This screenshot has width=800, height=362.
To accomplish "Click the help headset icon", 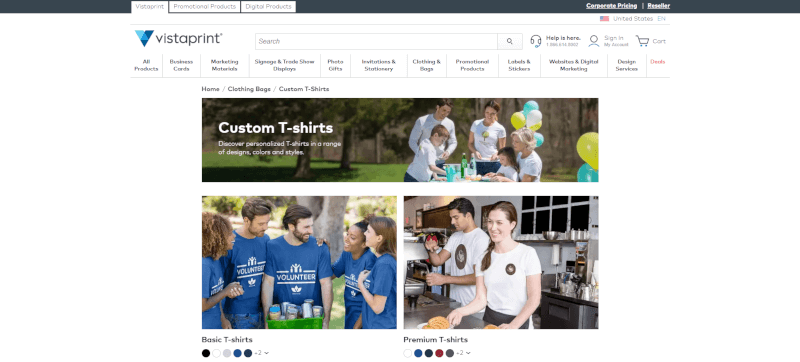I will pyautogui.click(x=536, y=41).
